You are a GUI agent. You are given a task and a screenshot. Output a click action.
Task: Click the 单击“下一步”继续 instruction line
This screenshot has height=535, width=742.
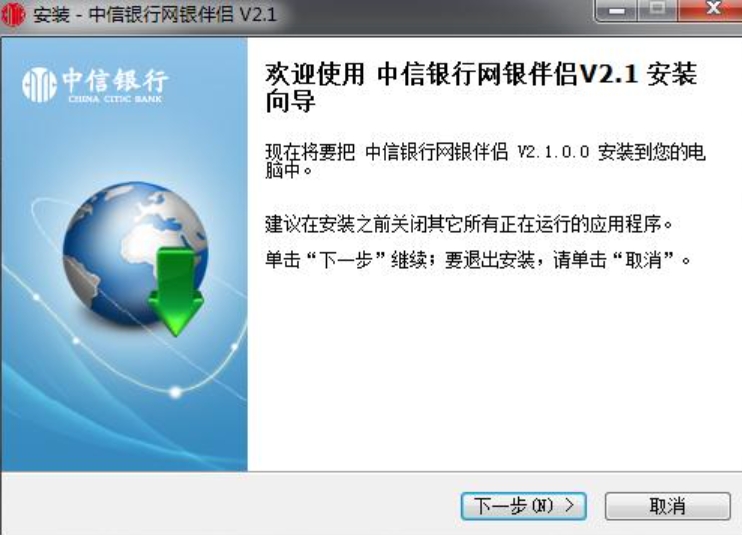[x=478, y=260]
